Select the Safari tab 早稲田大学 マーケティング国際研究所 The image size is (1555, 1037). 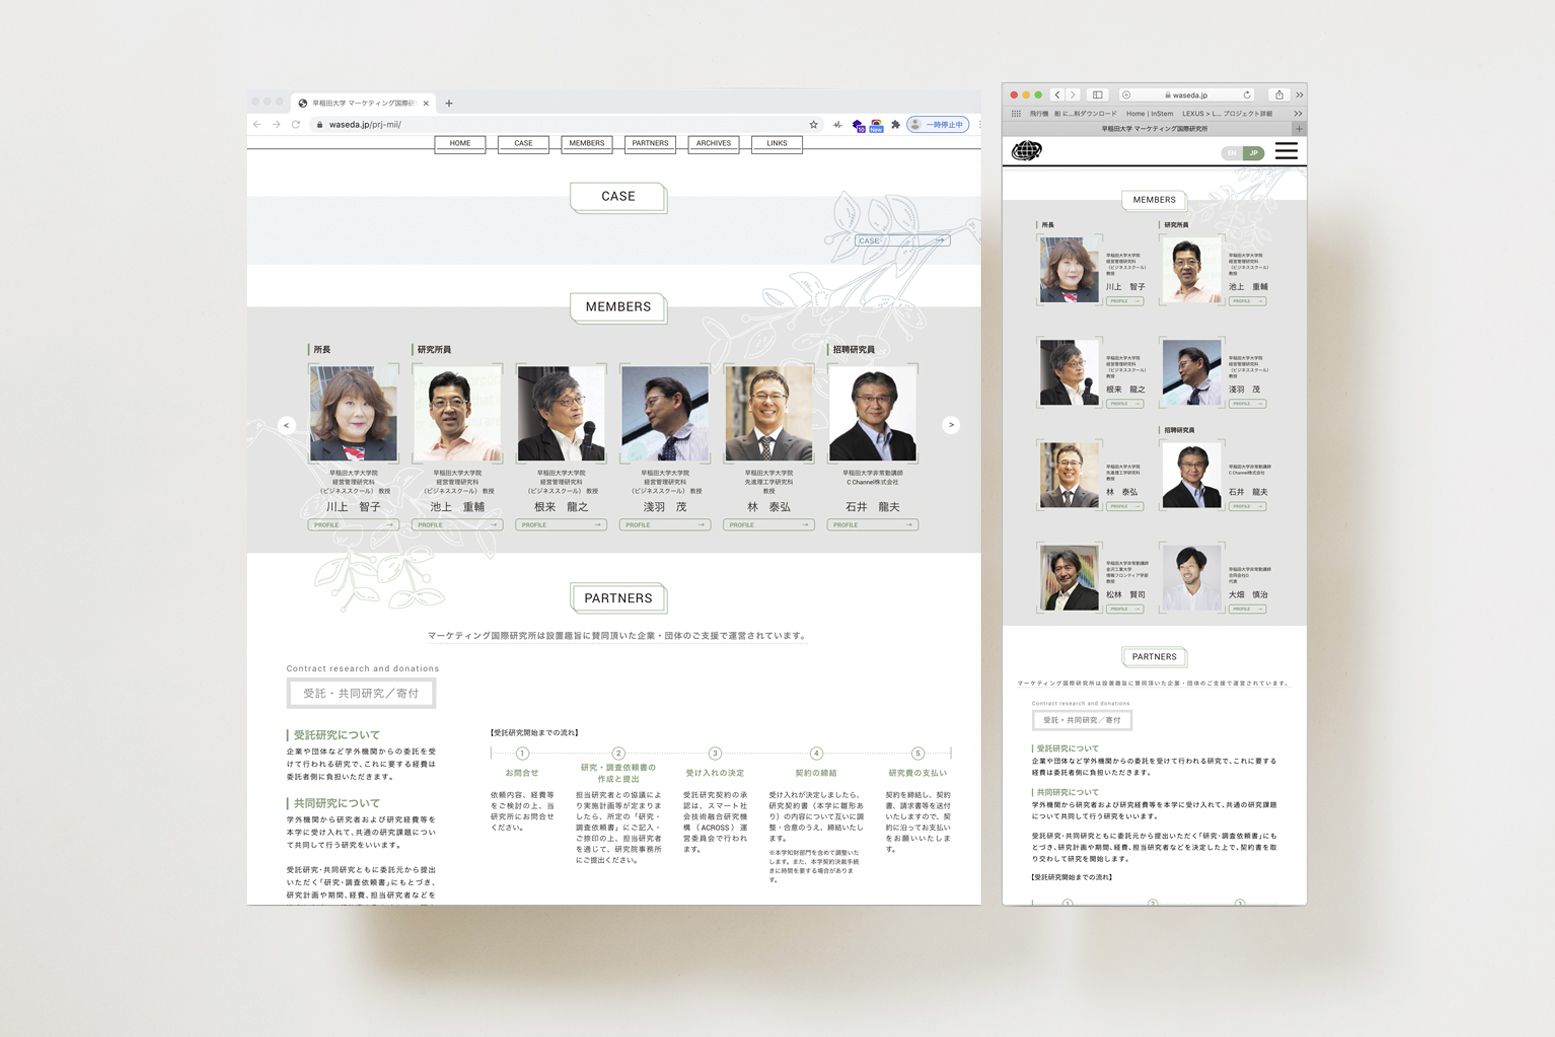click(1154, 129)
